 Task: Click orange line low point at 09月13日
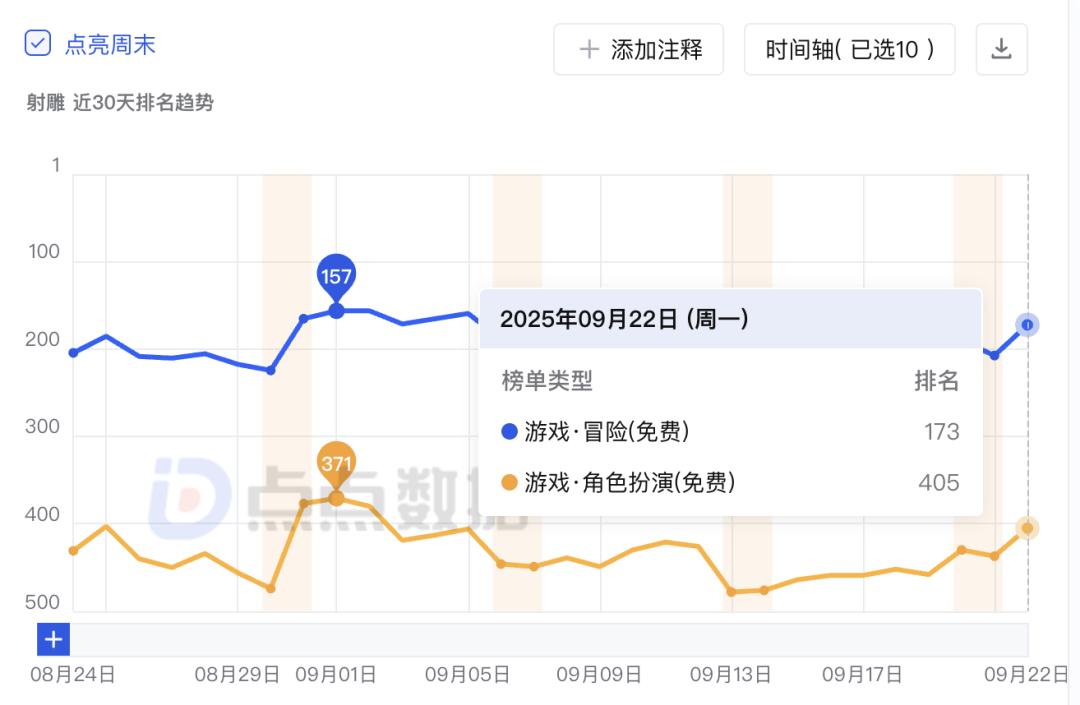tap(731, 591)
